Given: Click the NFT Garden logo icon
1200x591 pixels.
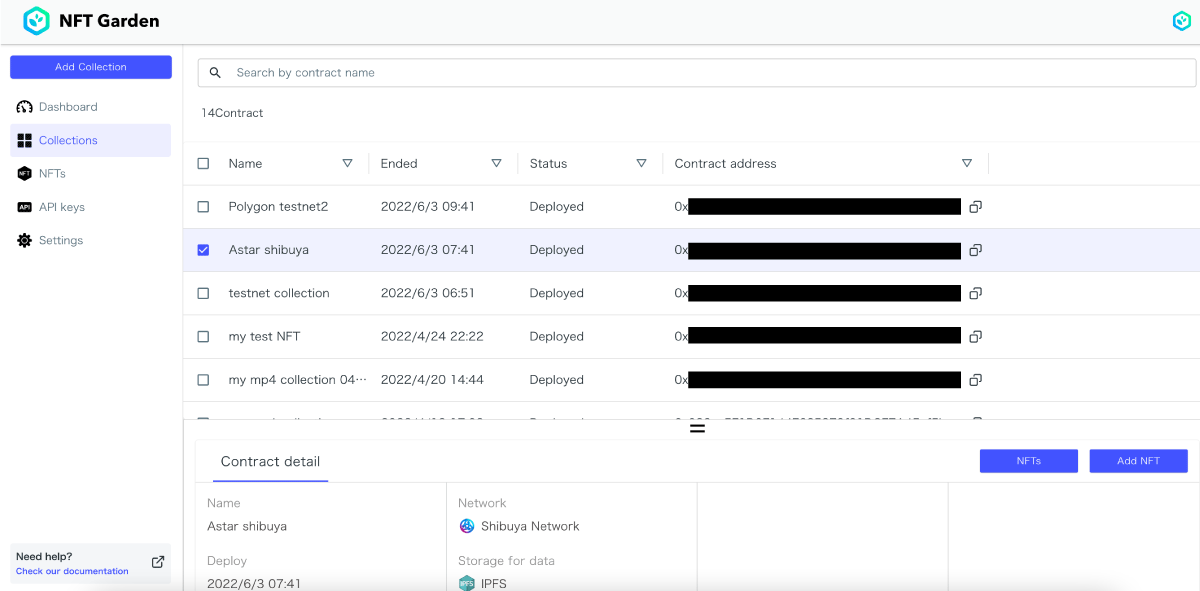Looking at the screenshot, I should tap(36, 21).
